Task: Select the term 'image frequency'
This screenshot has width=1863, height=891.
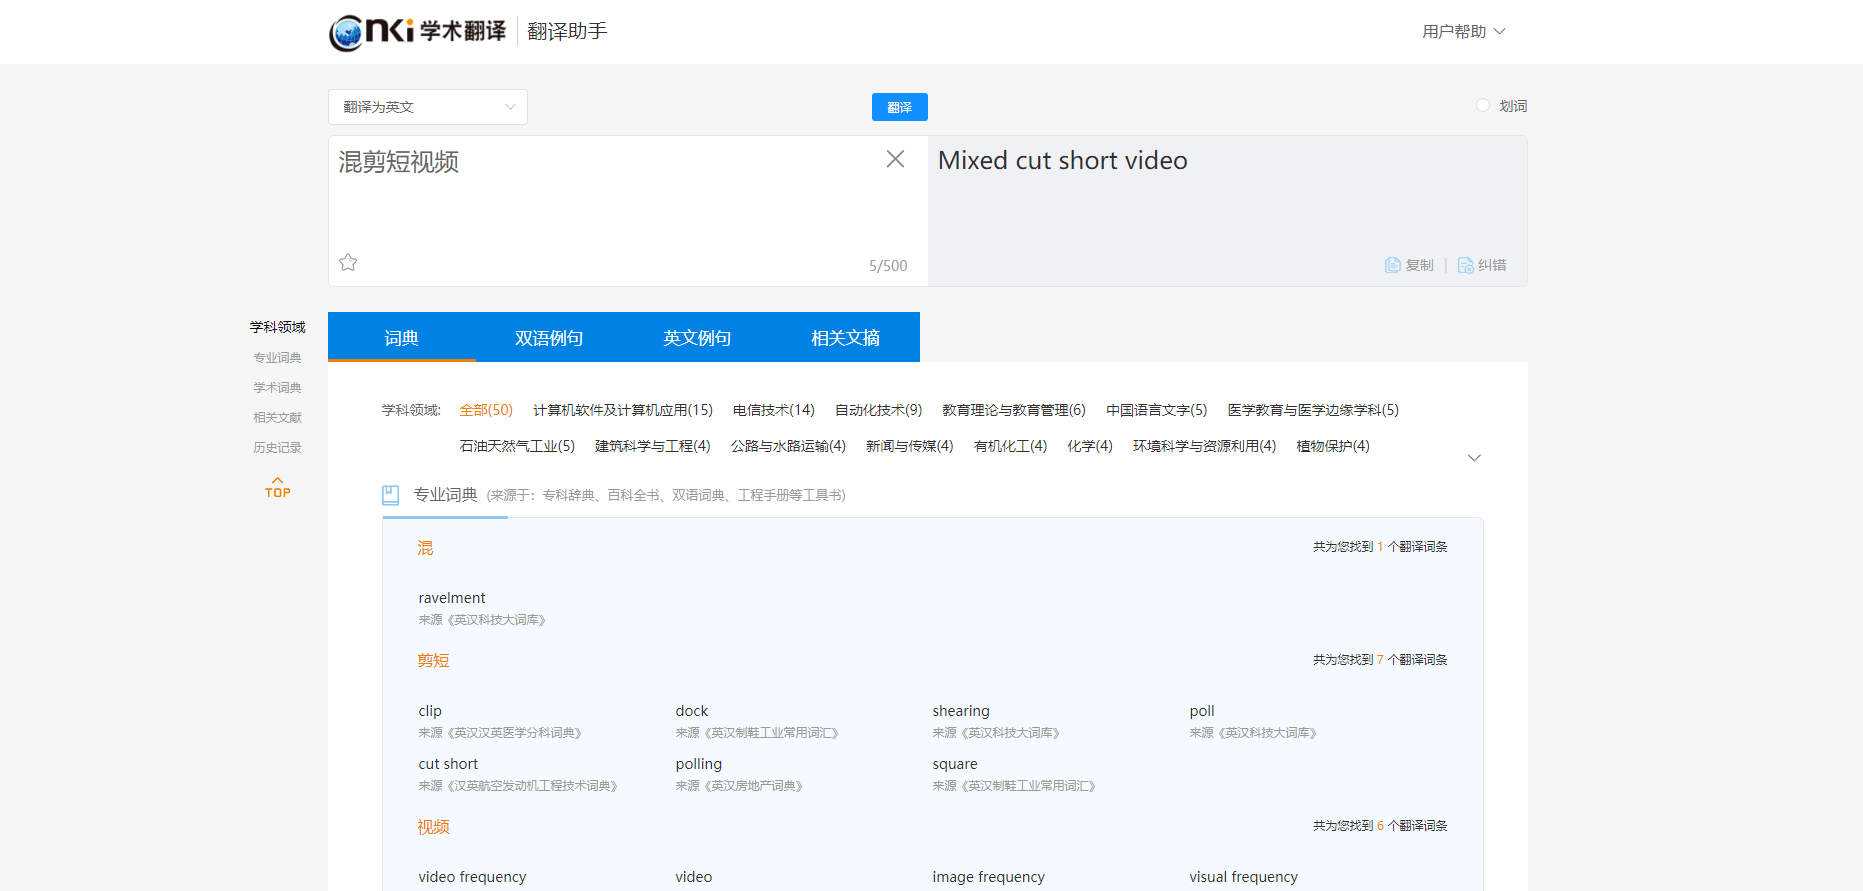Action: [989, 877]
